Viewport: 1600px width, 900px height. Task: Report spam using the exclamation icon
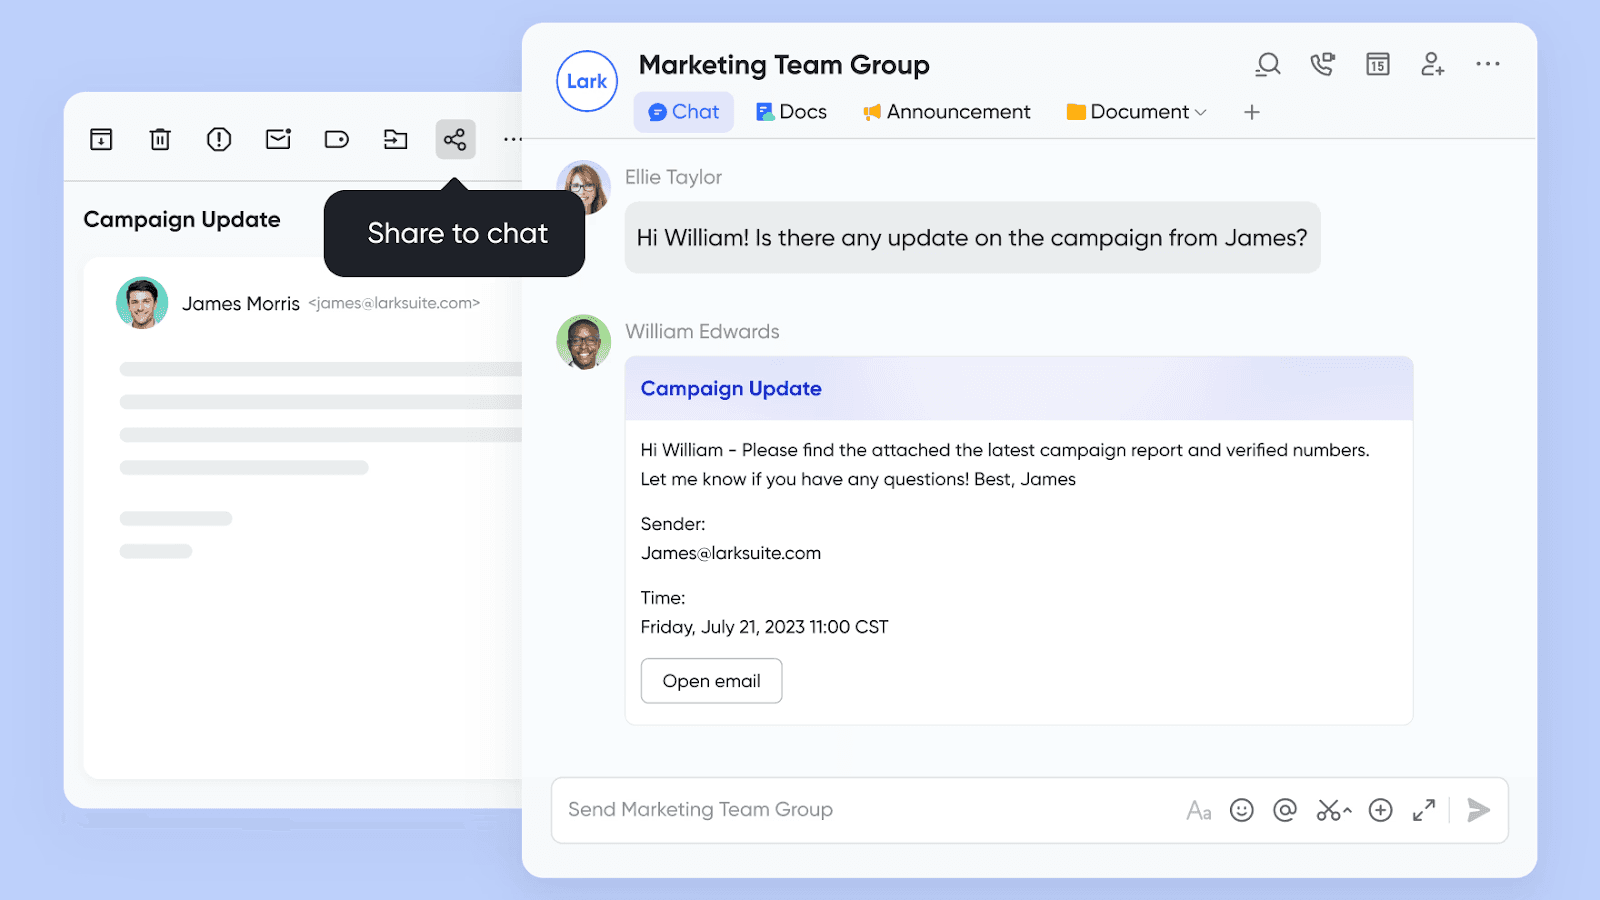pyautogui.click(x=219, y=139)
